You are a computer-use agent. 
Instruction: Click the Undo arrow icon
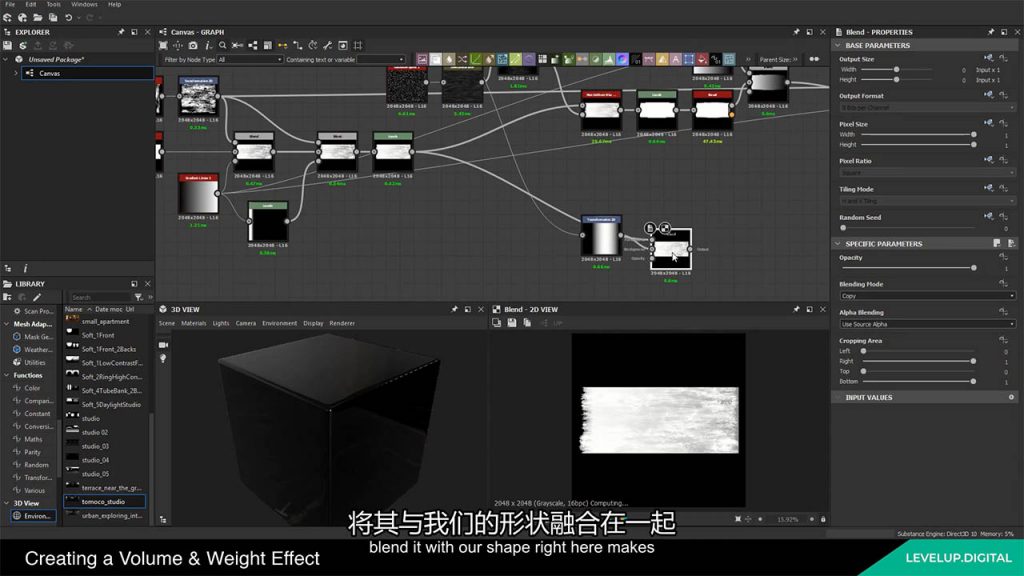(69, 18)
